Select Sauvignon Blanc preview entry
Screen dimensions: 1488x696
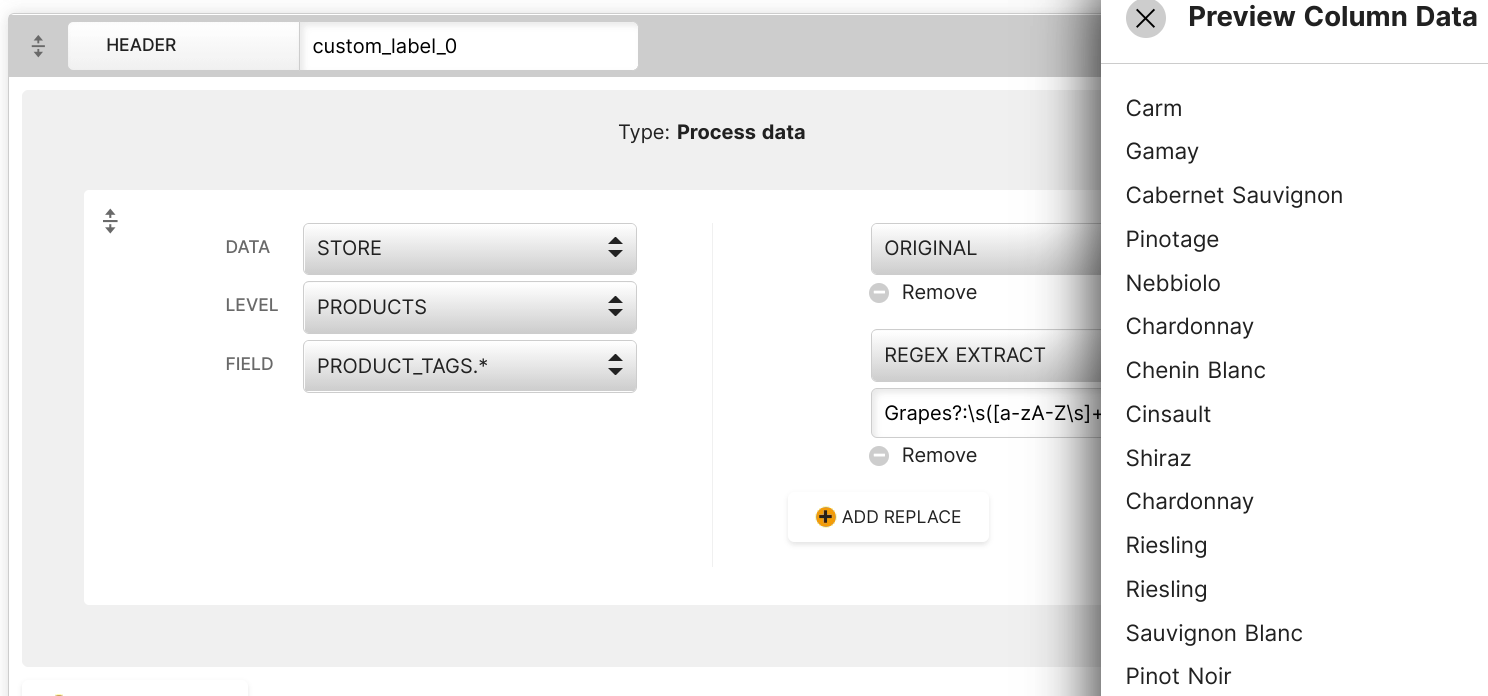[1214, 633]
